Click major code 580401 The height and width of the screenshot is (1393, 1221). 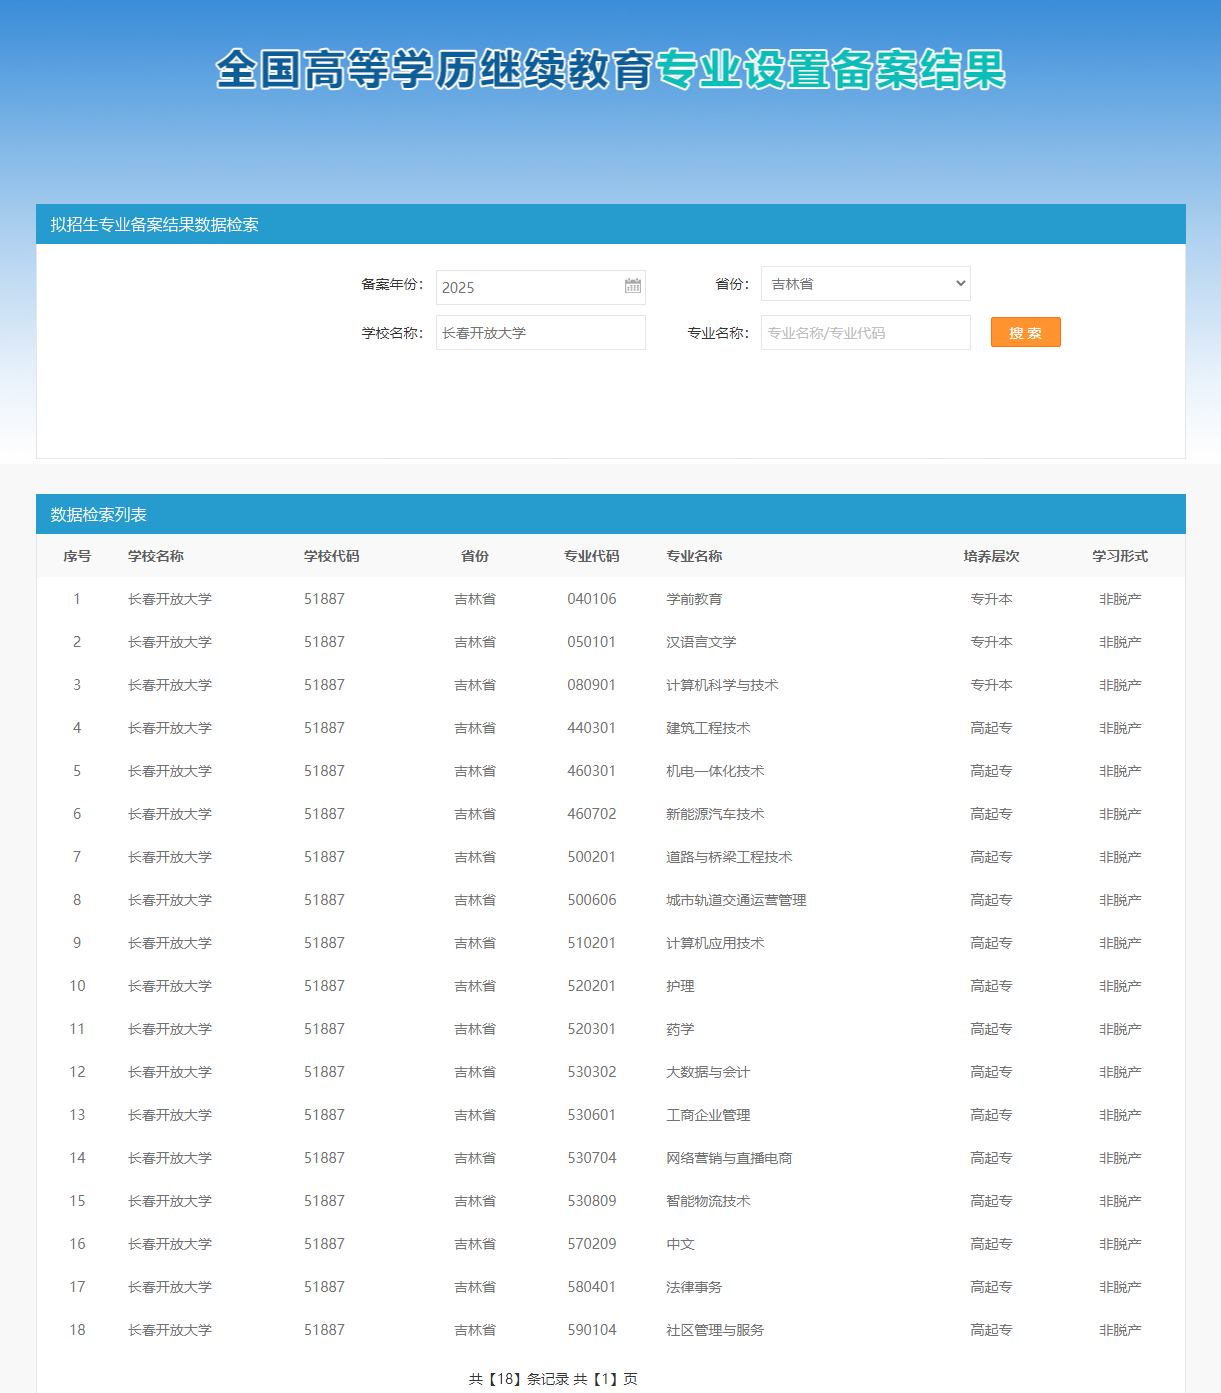pos(592,1287)
